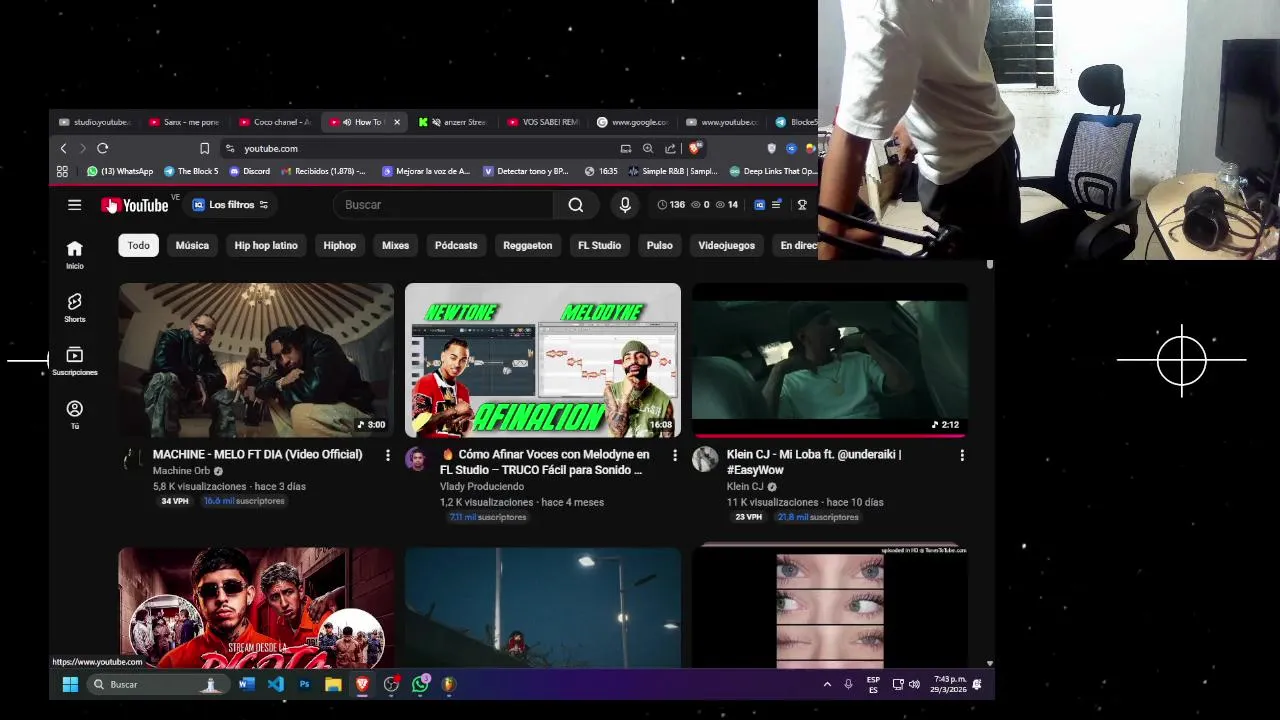Select the Pulso filter chip
The height and width of the screenshot is (720, 1280).
(660, 245)
